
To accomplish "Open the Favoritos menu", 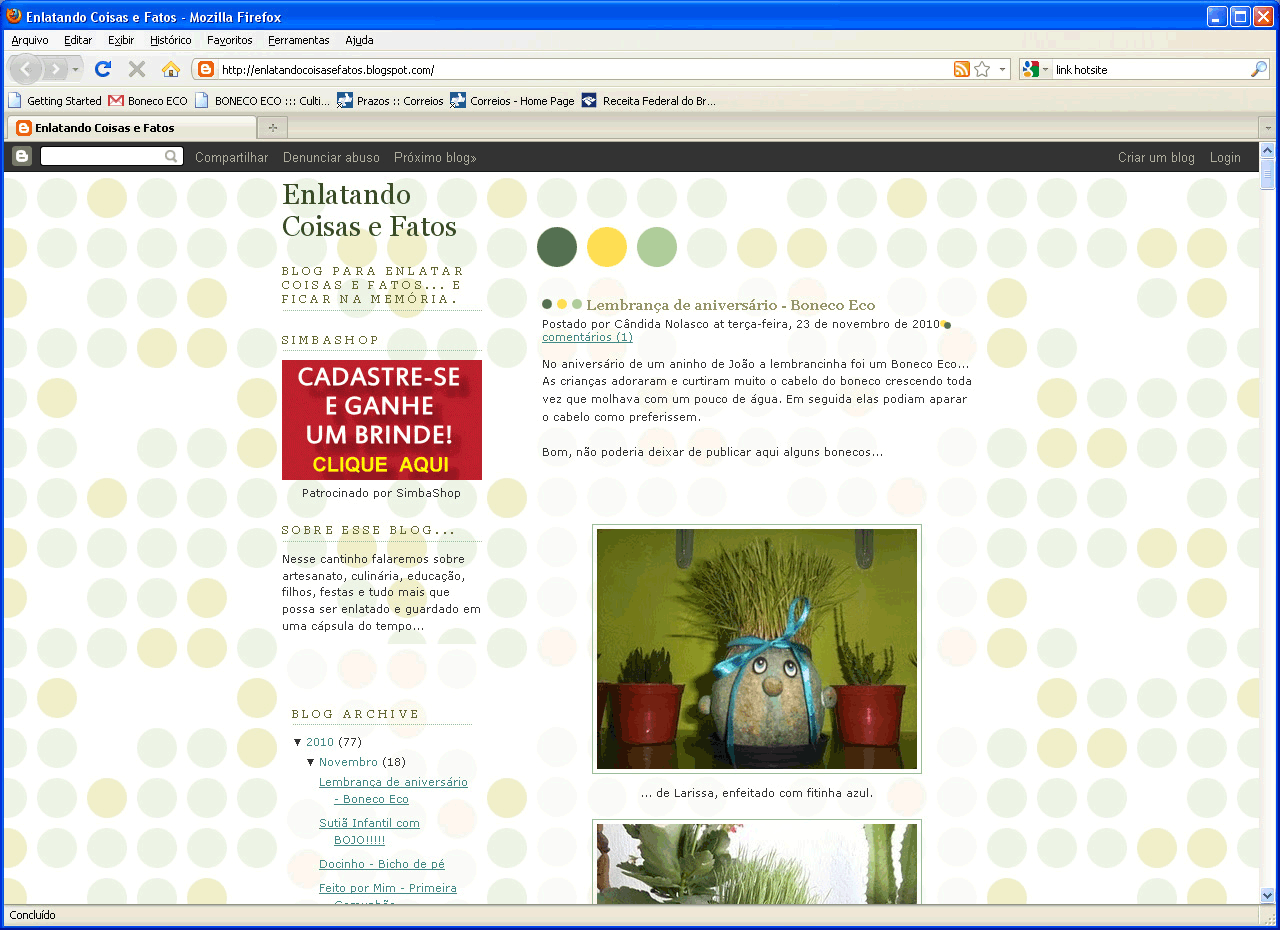I will 230,40.
